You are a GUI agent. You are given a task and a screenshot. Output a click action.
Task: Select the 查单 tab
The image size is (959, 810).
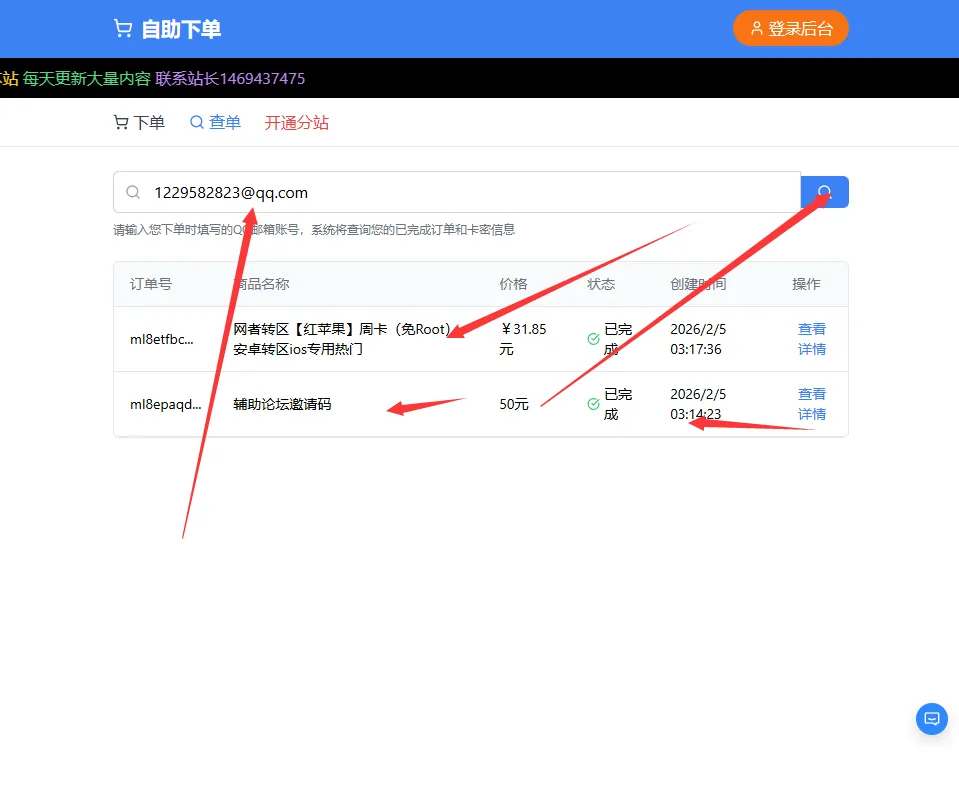(x=224, y=121)
